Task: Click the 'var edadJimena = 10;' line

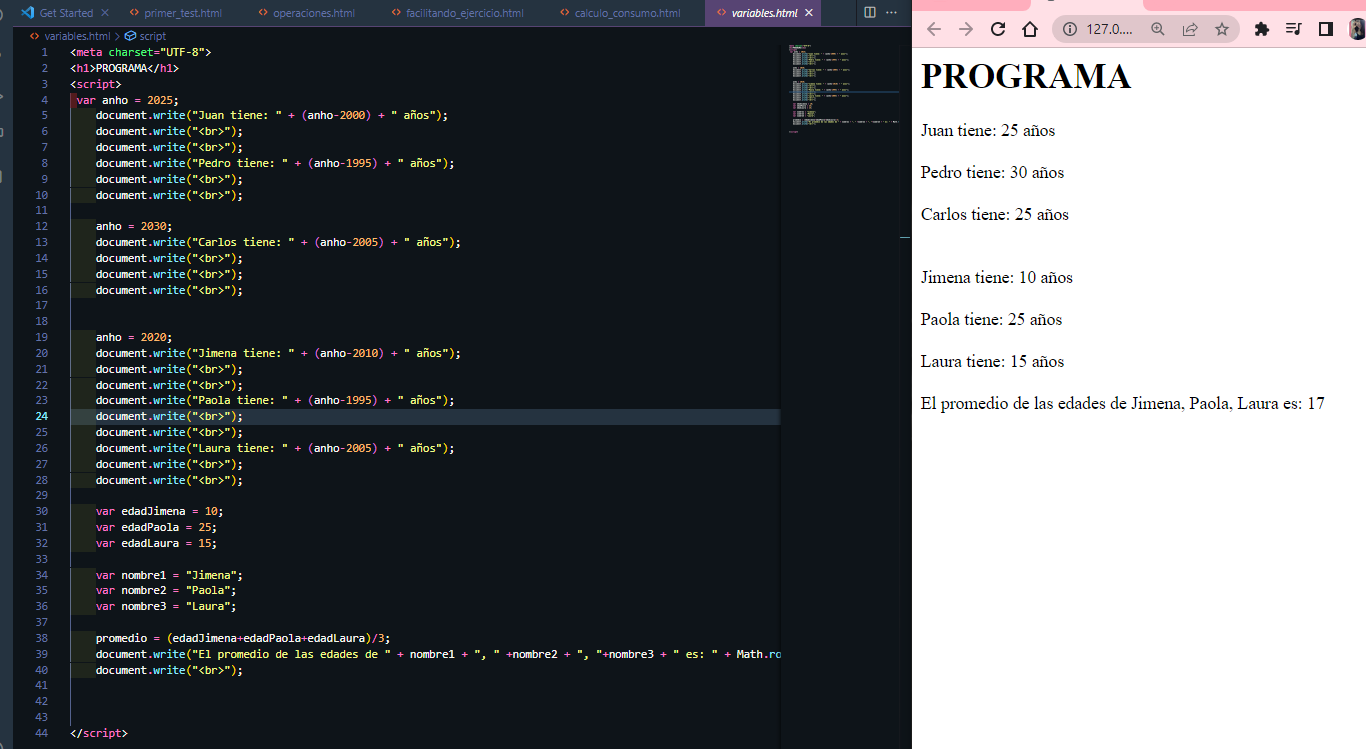Action: (x=159, y=511)
